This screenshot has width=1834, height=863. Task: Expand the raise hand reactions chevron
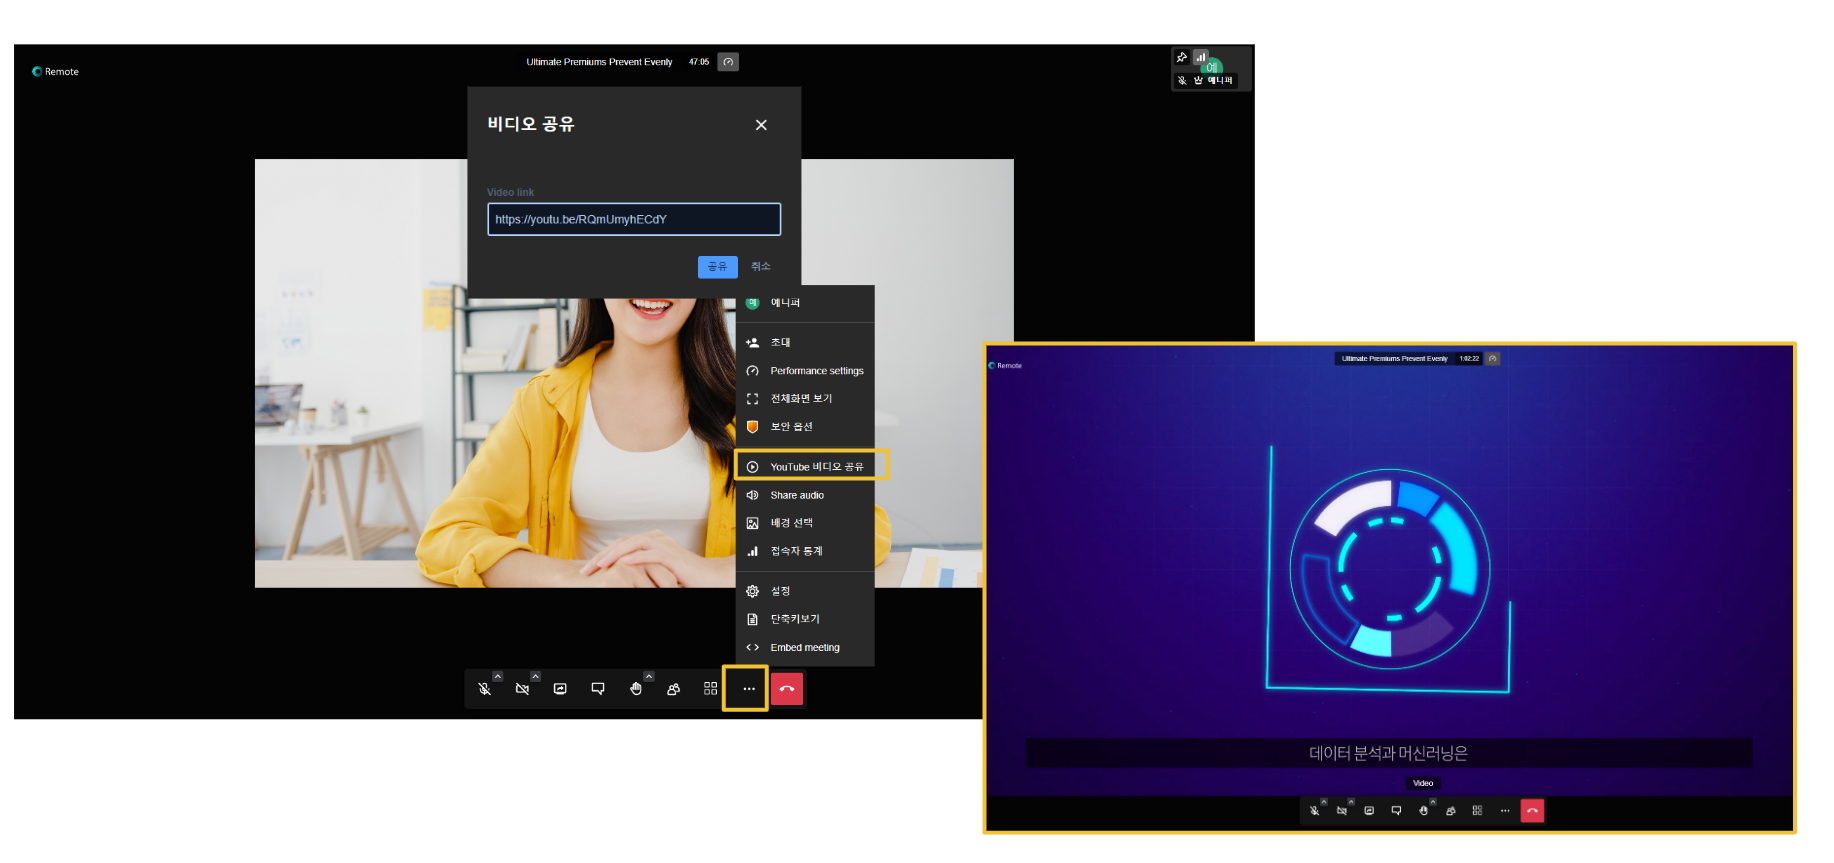coord(649,677)
